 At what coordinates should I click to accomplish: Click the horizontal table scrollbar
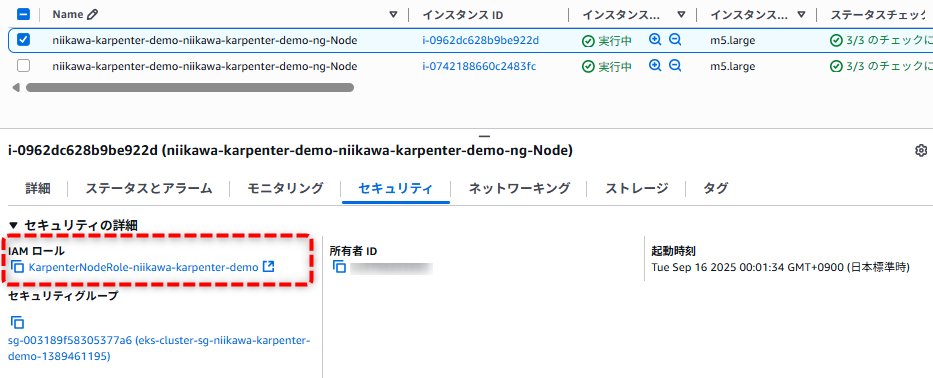(x=190, y=88)
